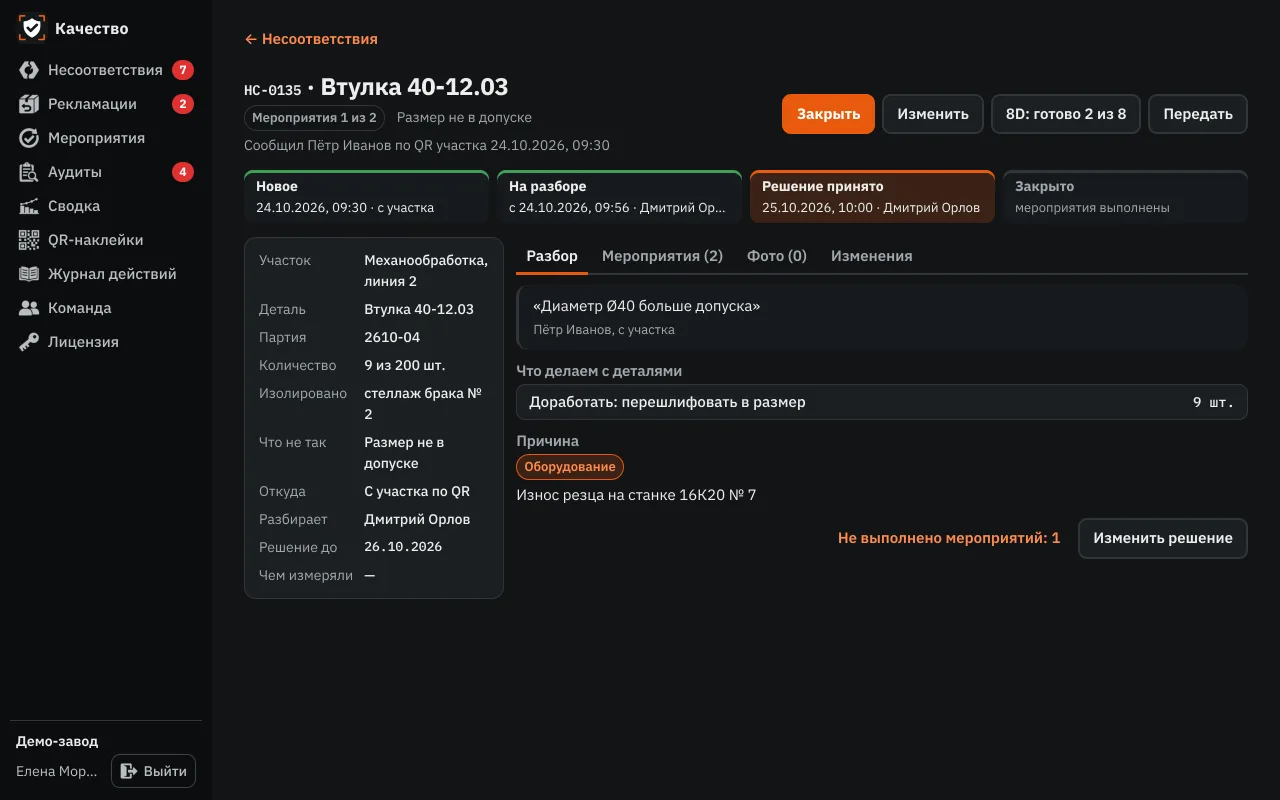Click the orange Закрыть button
The height and width of the screenshot is (800, 1280).
pyautogui.click(x=828, y=114)
